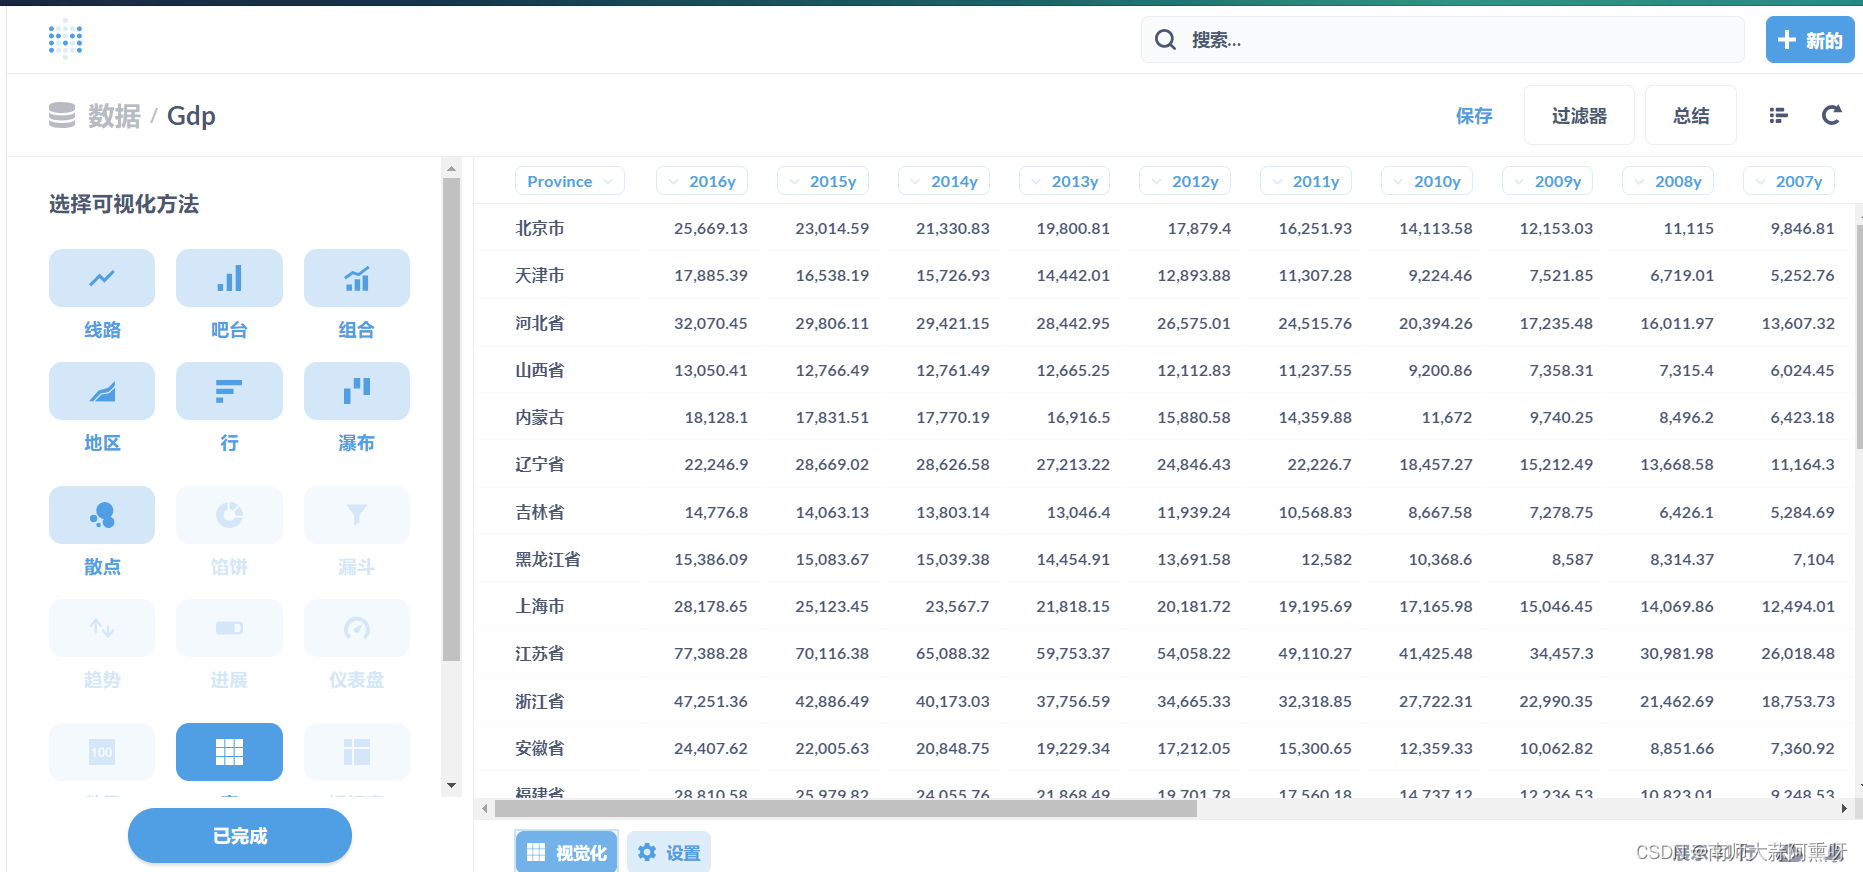Select the Pivot table visualization icon
Viewport: 1863px width, 872px height.
tap(357, 752)
